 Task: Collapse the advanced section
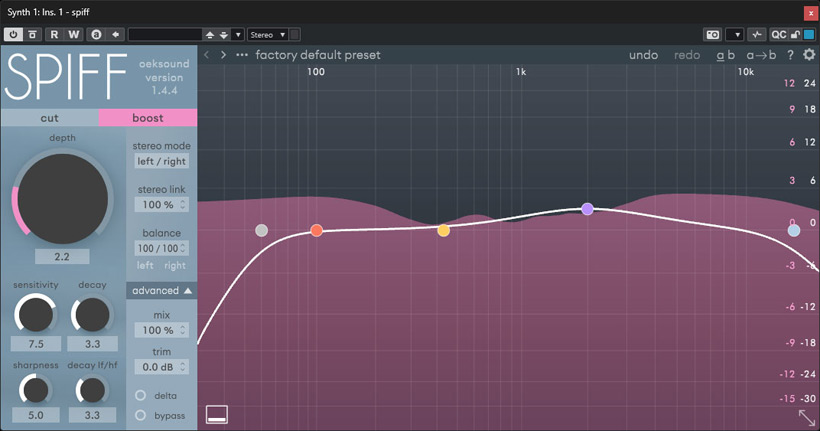162,290
